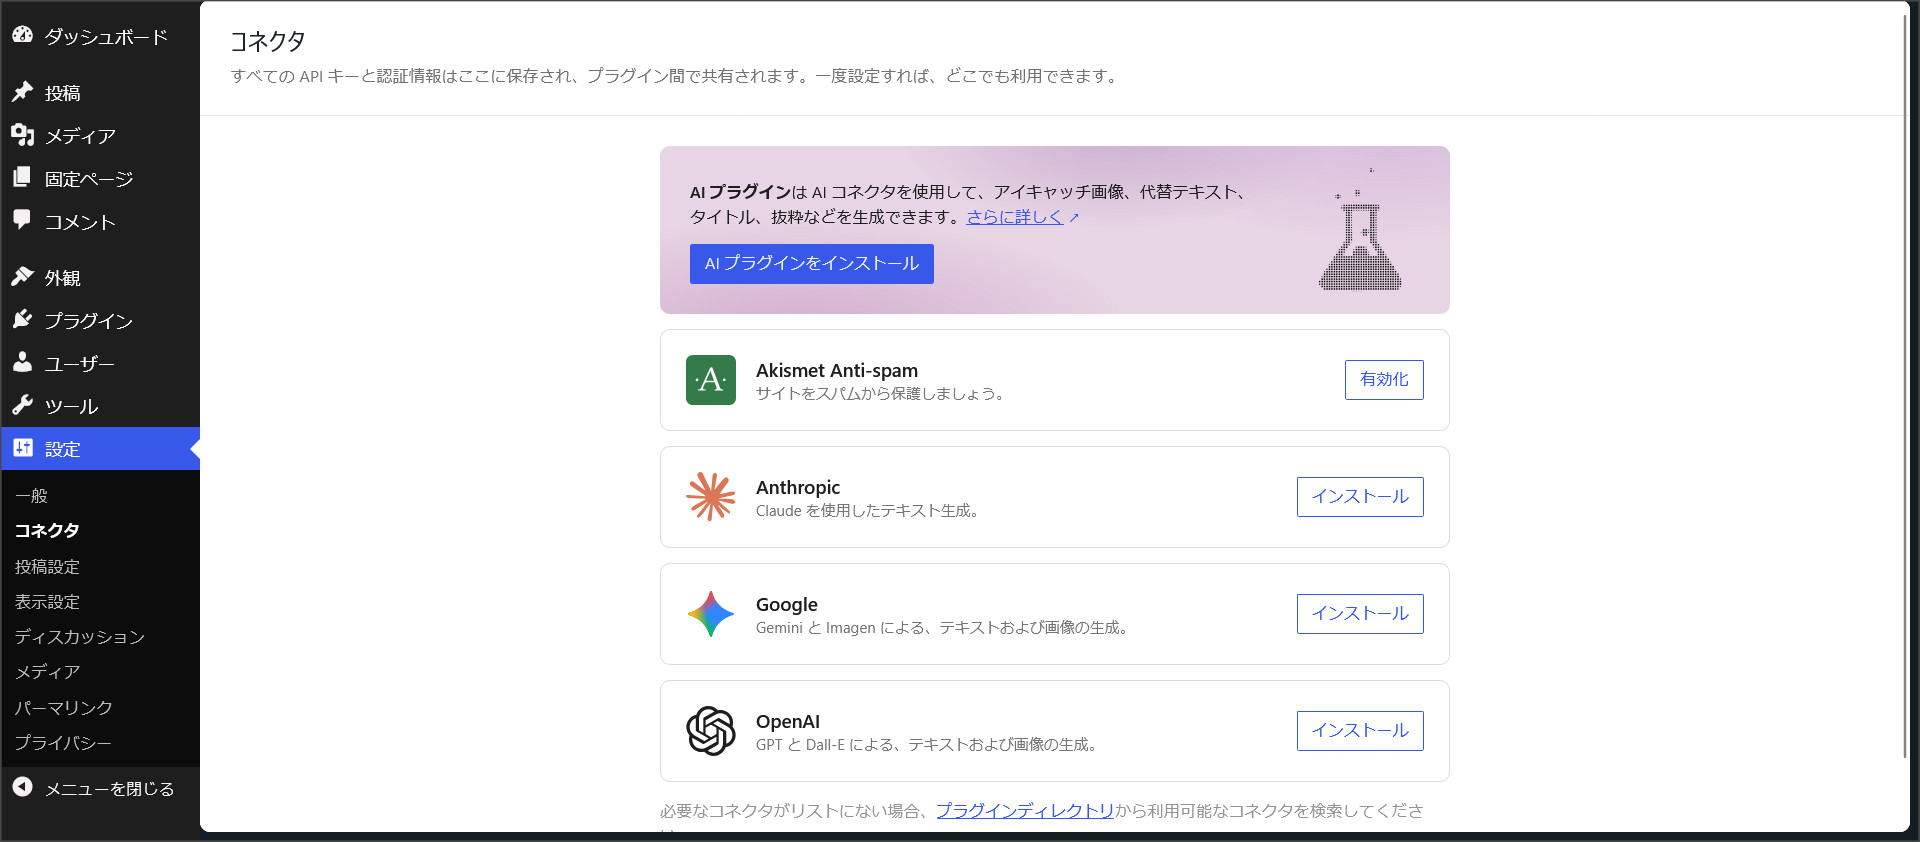This screenshot has height=842, width=1920.
Task: Click AI プラグインをインストール button
Action: 812,264
